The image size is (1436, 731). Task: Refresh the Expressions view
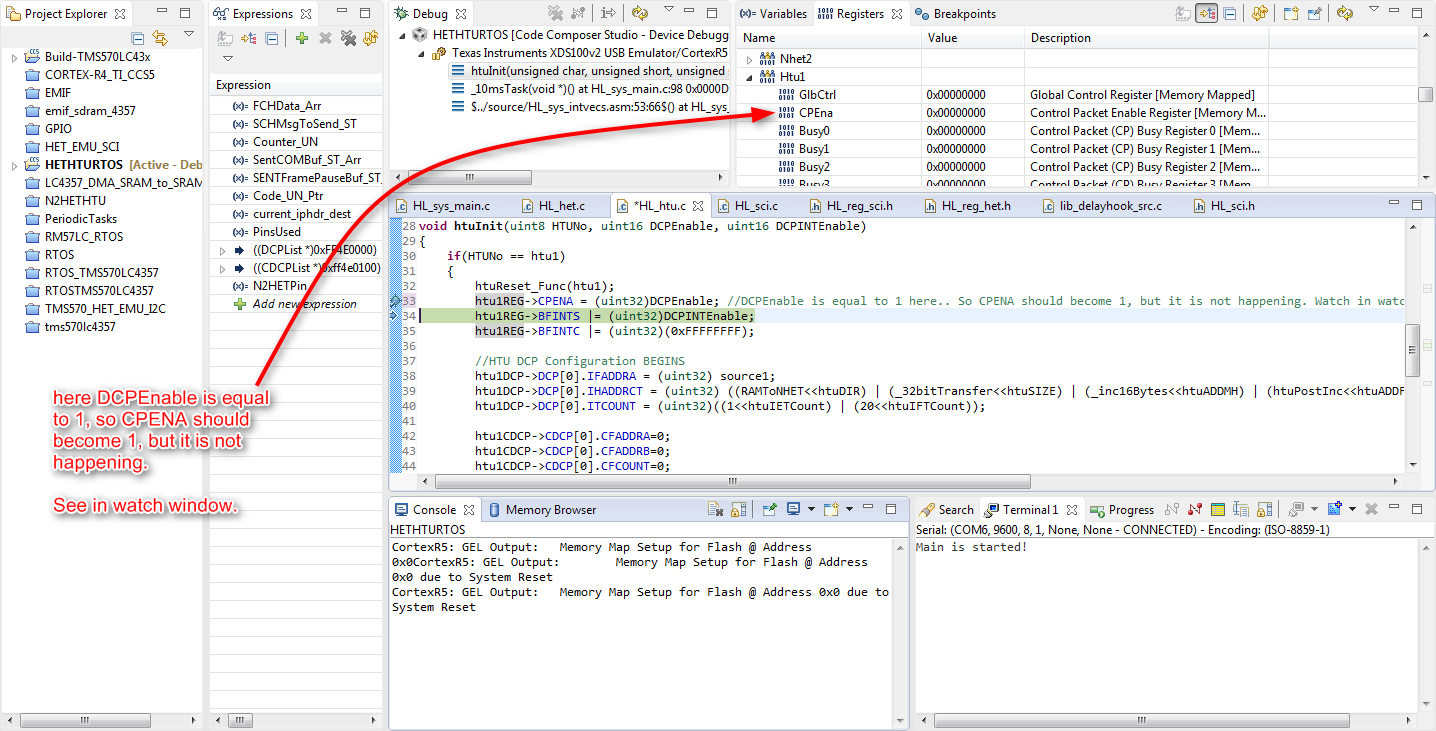[370, 38]
